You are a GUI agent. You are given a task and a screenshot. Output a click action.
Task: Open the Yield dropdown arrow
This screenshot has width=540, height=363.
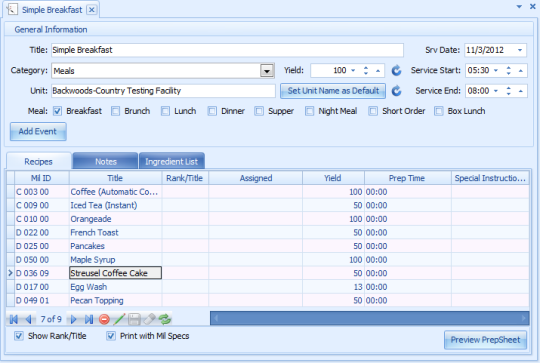[x=353, y=71]
